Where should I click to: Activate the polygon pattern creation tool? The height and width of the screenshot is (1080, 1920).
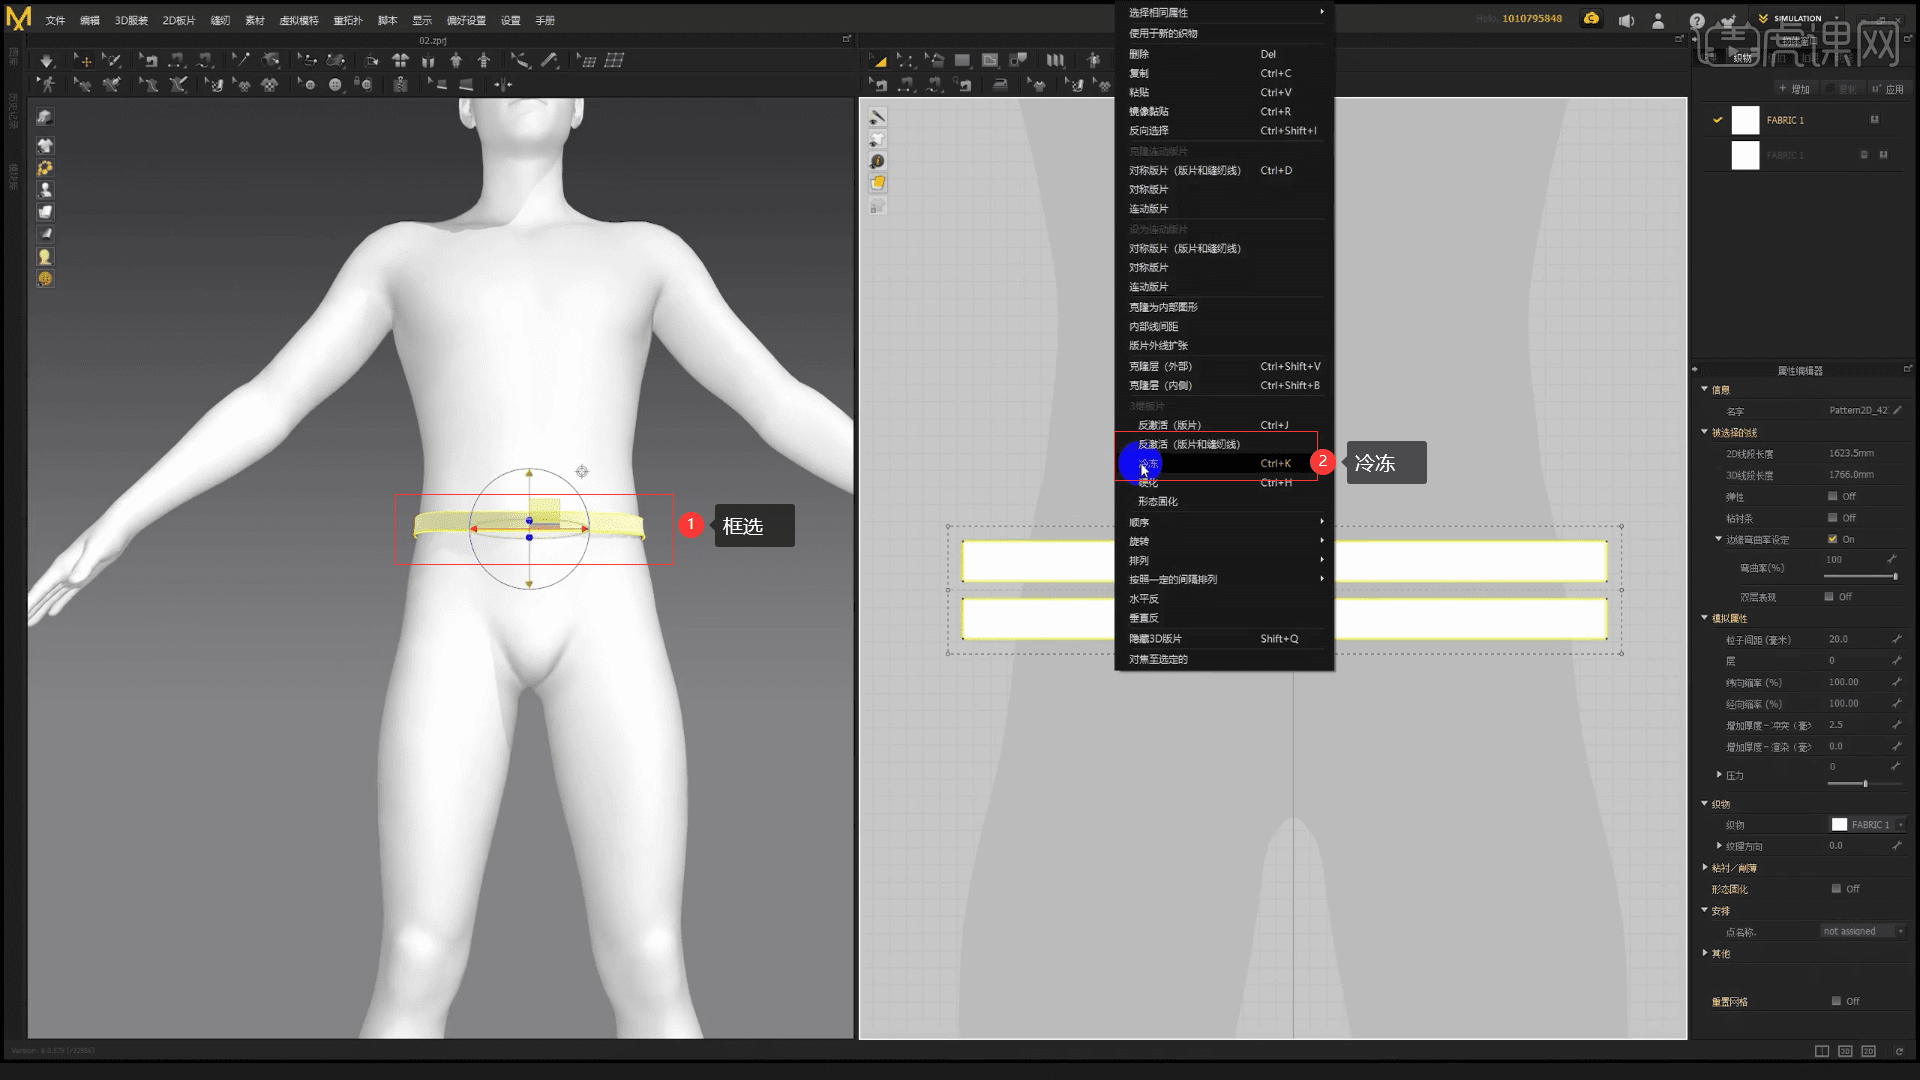(x=990, y=59)
